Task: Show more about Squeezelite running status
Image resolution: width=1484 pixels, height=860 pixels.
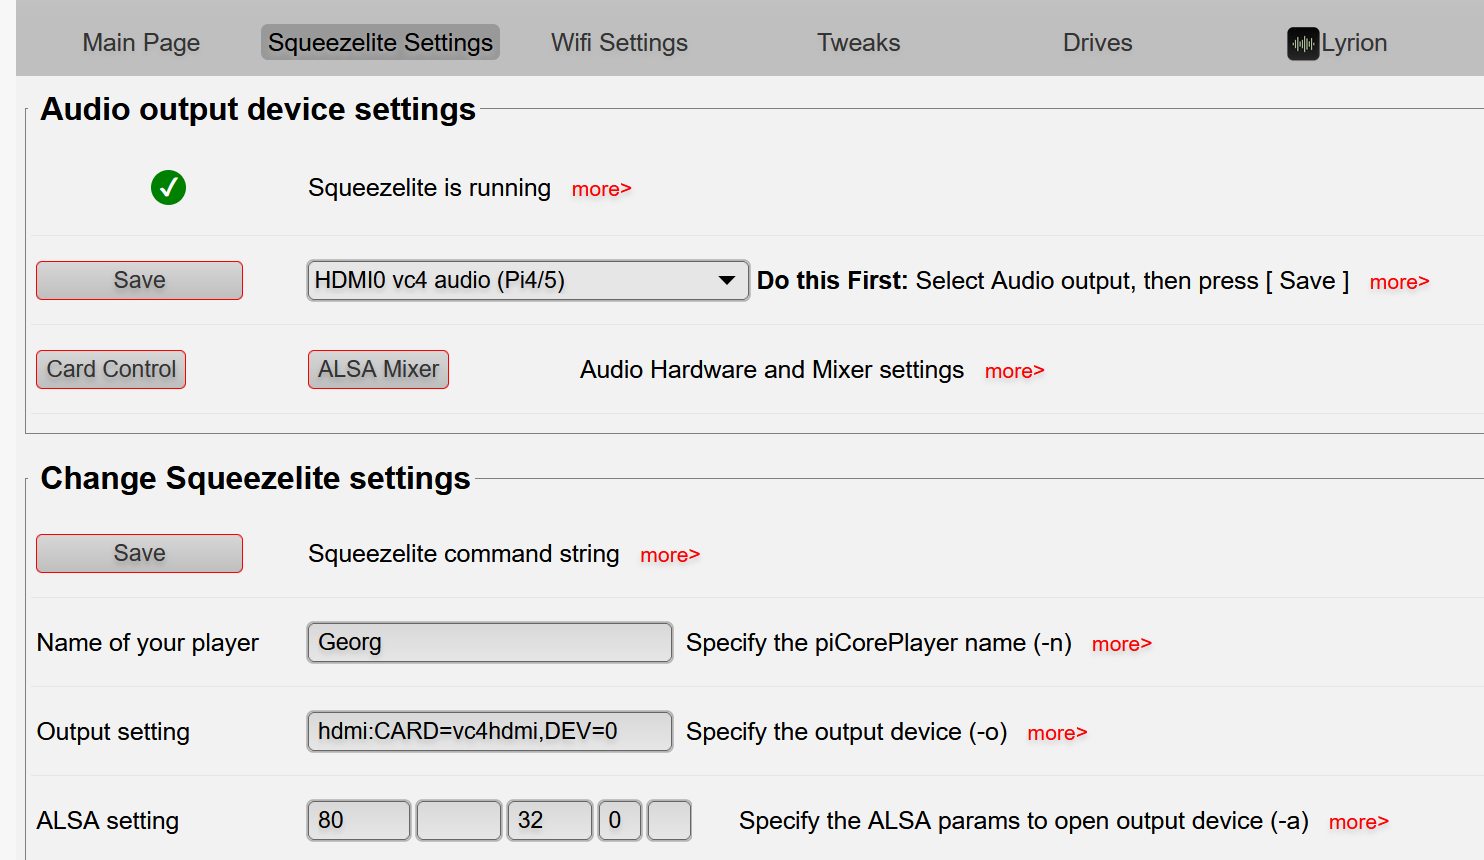Action: tap(601, 189)
